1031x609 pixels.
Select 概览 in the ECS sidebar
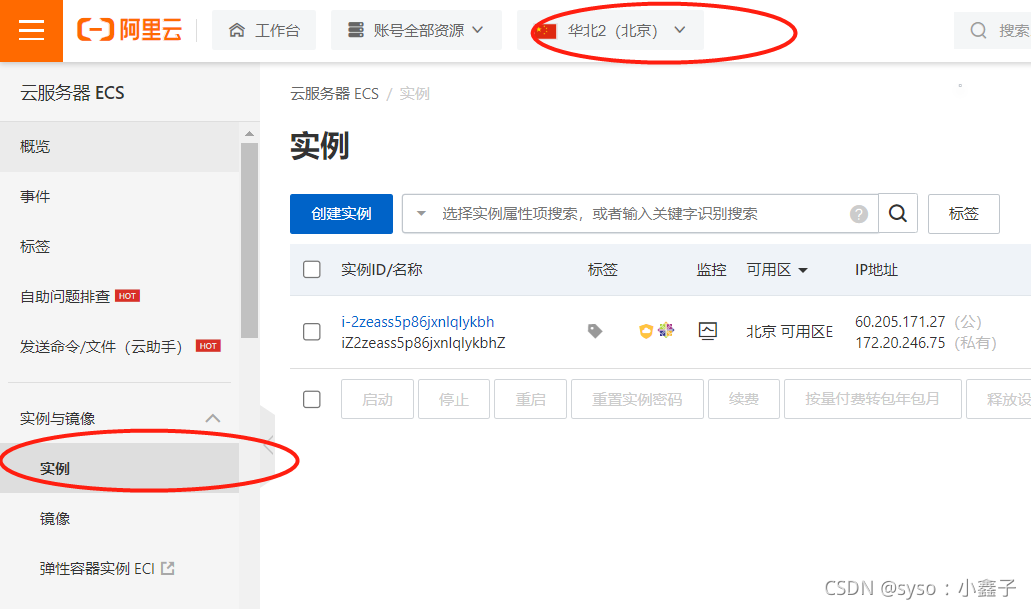click(120, 147)
